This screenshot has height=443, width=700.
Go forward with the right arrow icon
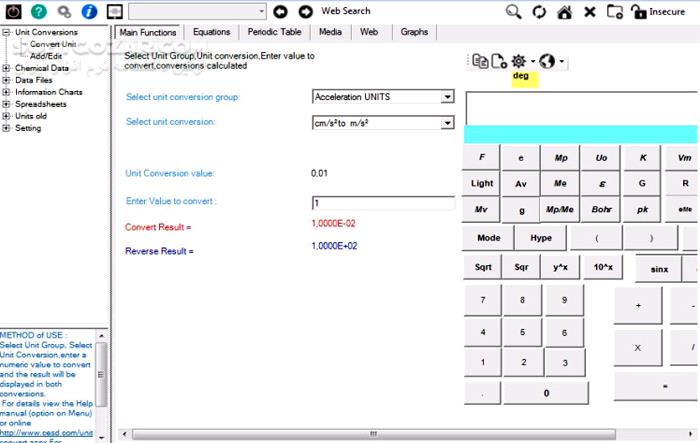[306, 12]
